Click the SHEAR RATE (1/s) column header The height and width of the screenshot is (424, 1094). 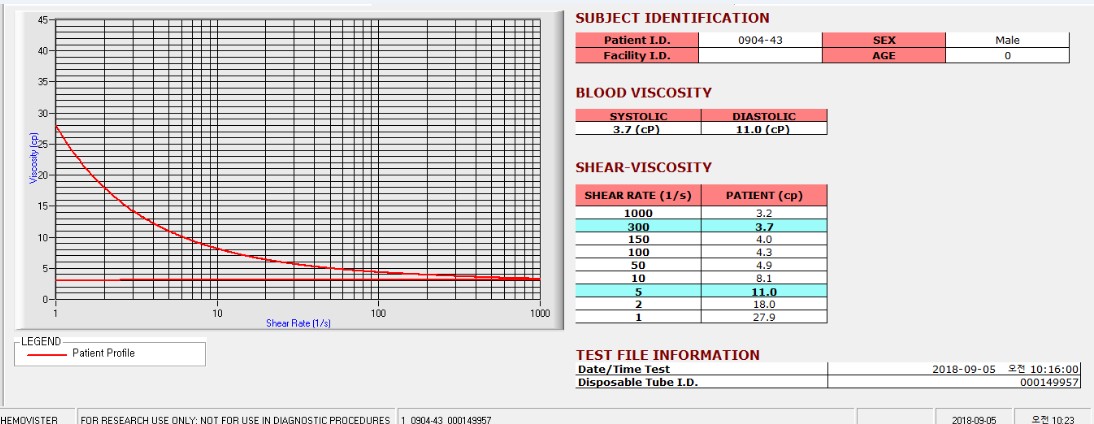tap(638, 195)
